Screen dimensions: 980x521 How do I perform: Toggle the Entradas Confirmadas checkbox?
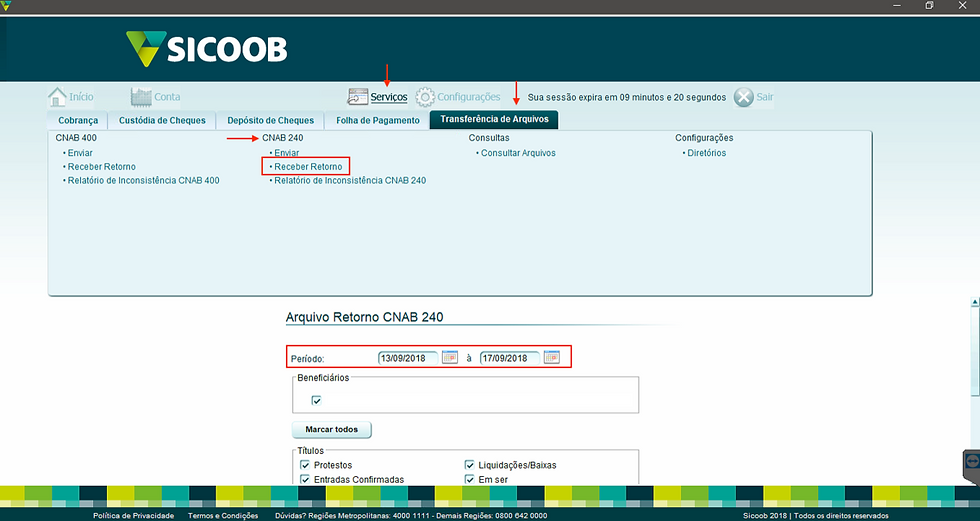(x=305, y=479)
